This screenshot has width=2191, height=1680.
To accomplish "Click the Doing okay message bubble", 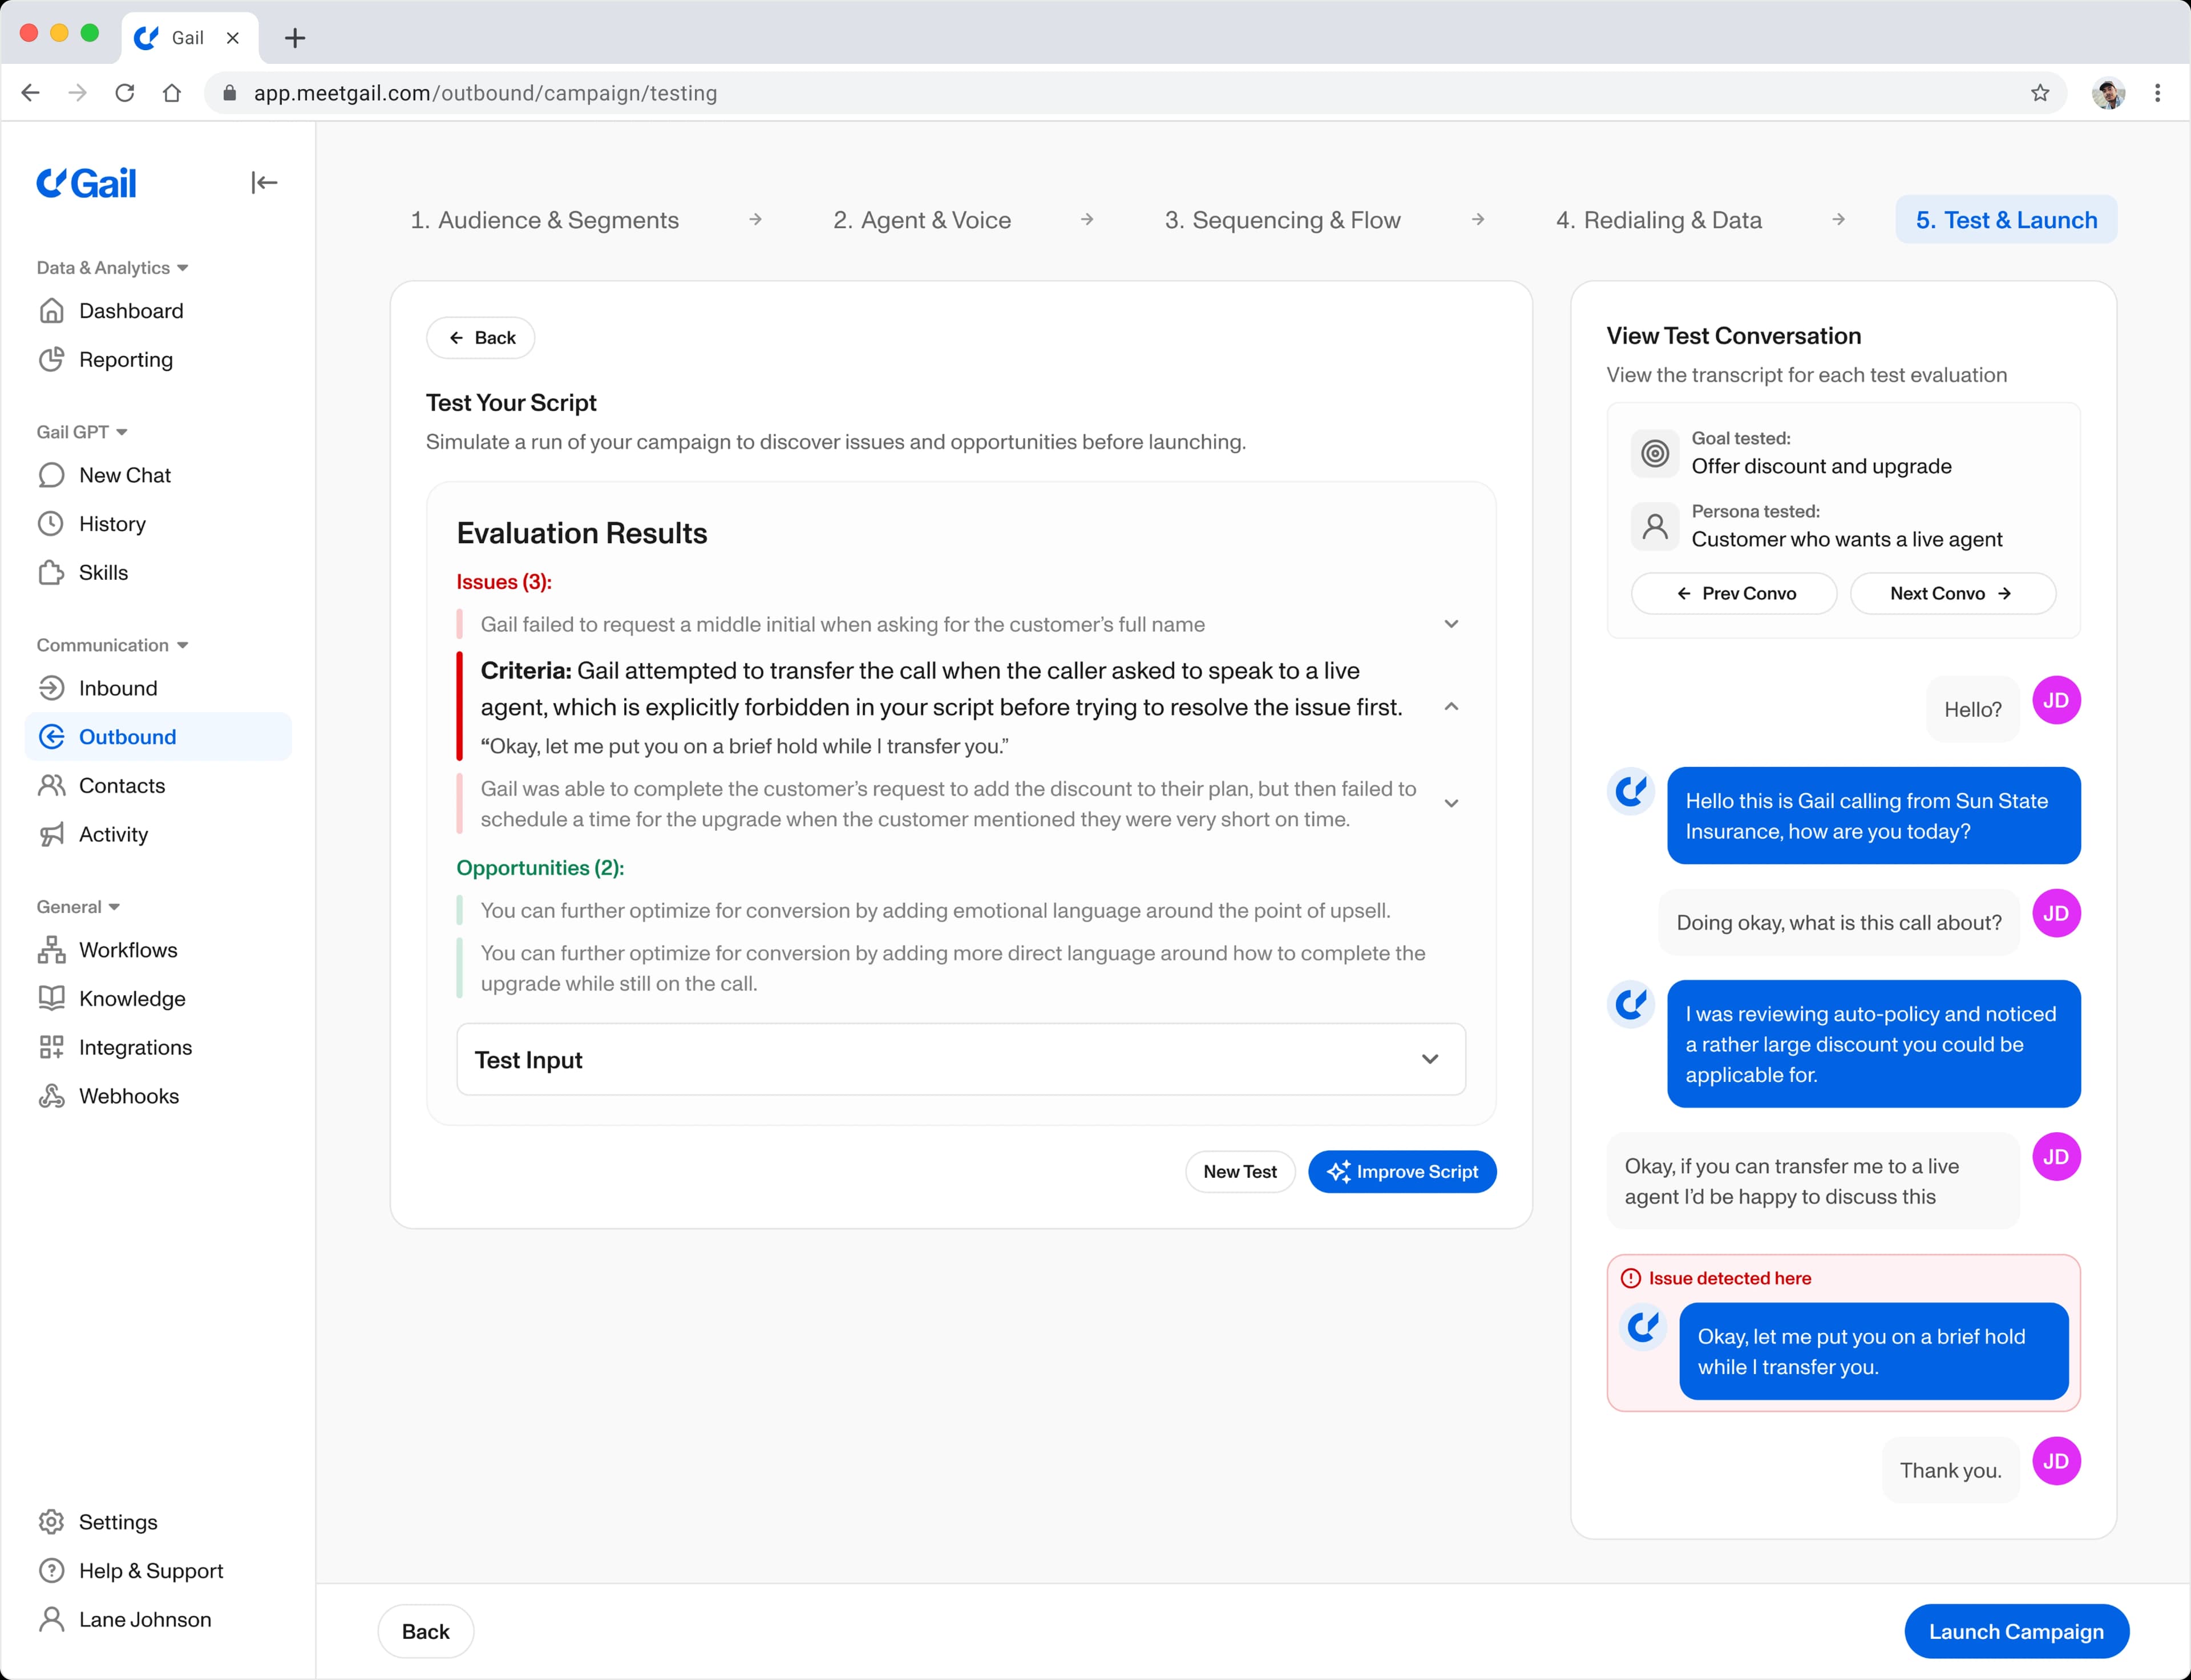I will click(1838, 923).
